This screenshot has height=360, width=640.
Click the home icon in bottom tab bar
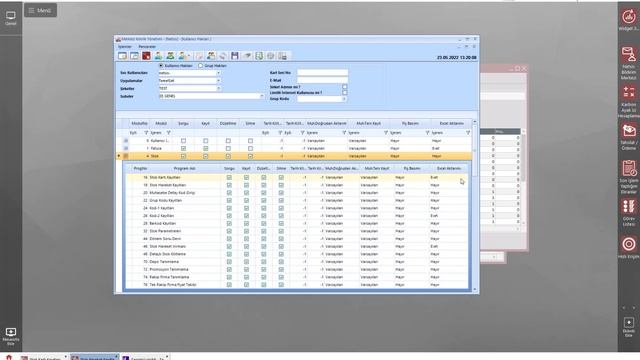pyautogui.click(x=9, y=358)
